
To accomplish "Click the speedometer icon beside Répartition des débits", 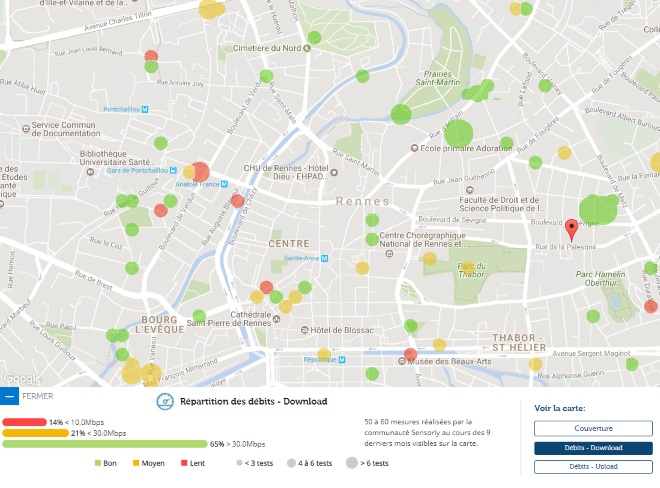I will [x=165, y=402].
